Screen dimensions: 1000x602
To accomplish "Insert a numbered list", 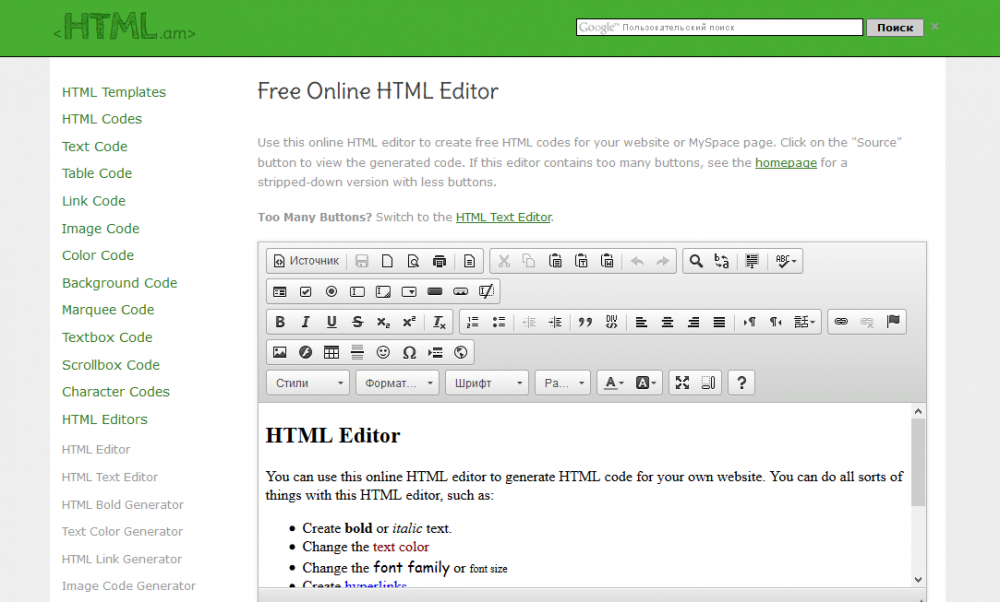I will point(473,322).
